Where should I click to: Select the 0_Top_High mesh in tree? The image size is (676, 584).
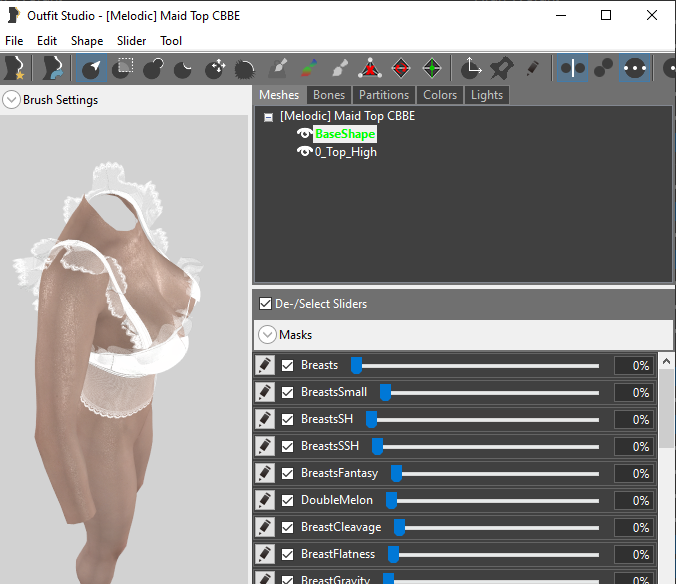(345, 152)
